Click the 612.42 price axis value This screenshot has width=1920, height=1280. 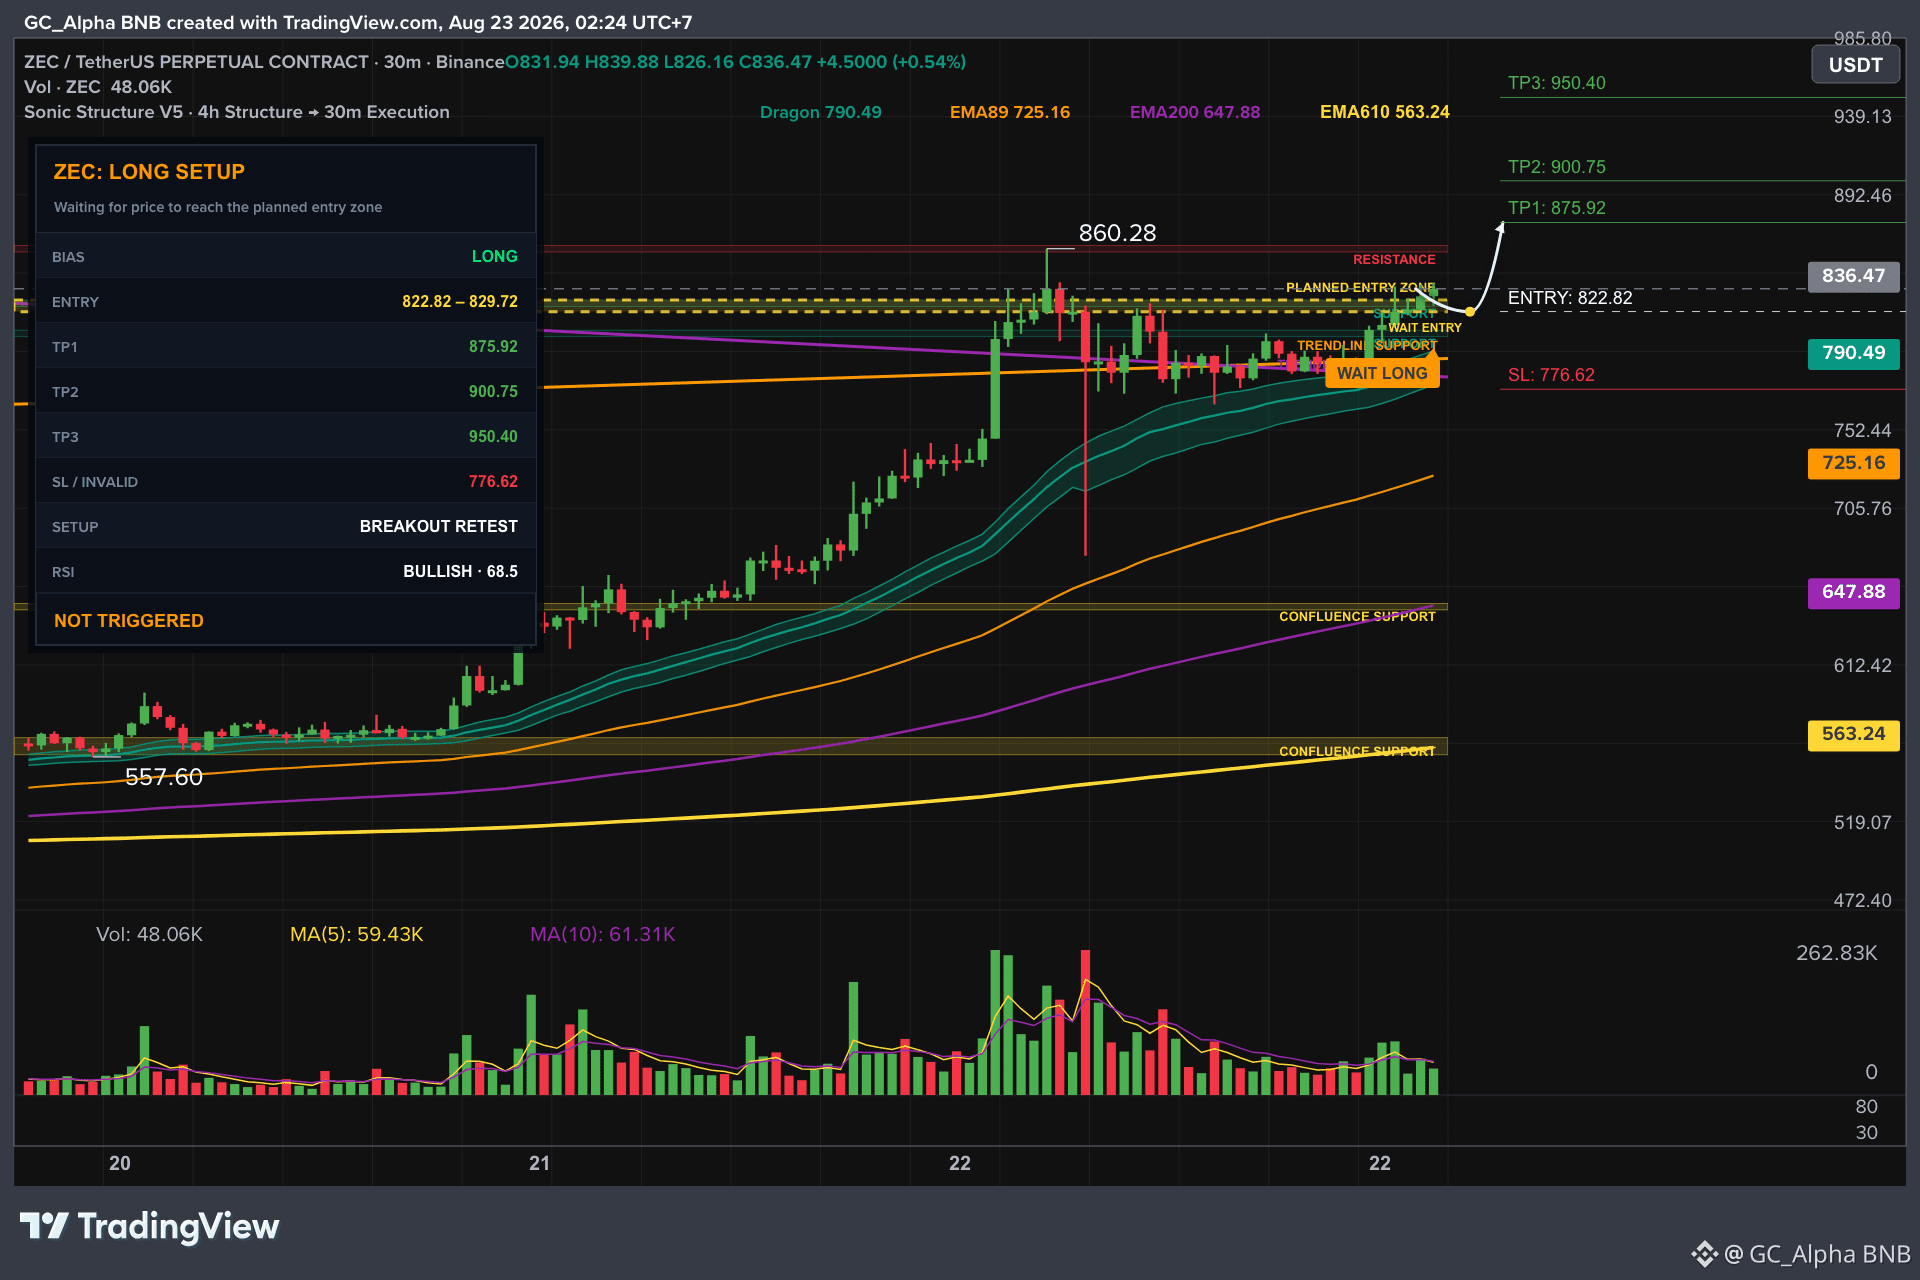(1862, 666)
